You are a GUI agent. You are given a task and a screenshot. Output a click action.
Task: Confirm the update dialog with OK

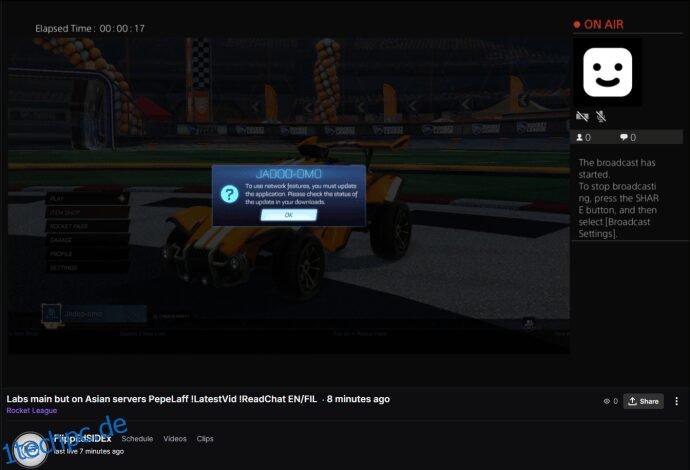pos(289,215)
